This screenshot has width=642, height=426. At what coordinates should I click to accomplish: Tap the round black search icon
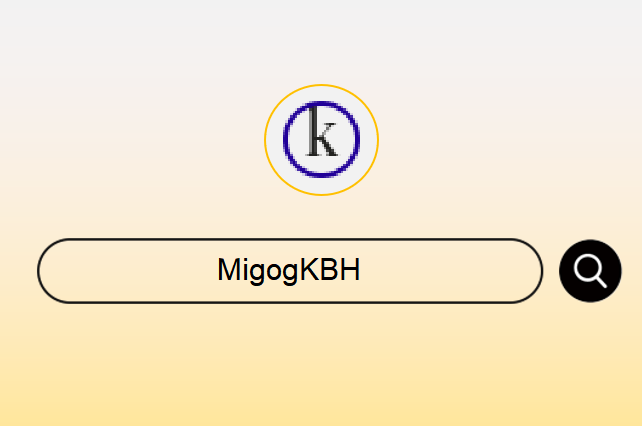coord(590,271)
